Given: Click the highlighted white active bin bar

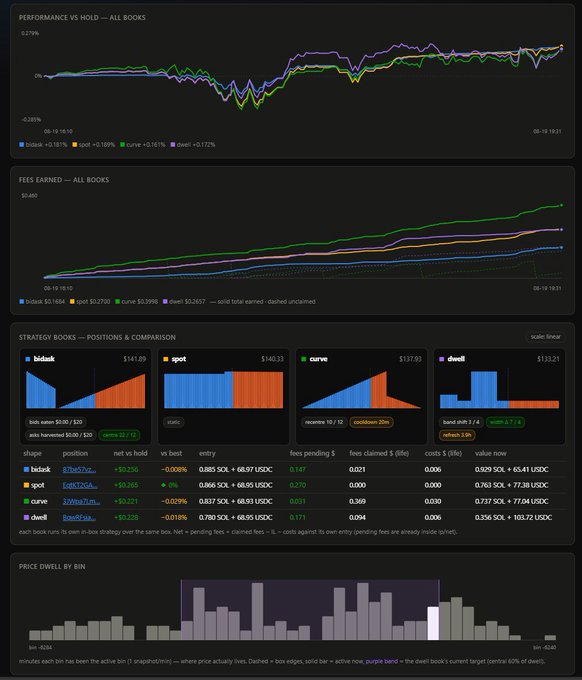Looking at the screenshot, I should tap(433, 623).
